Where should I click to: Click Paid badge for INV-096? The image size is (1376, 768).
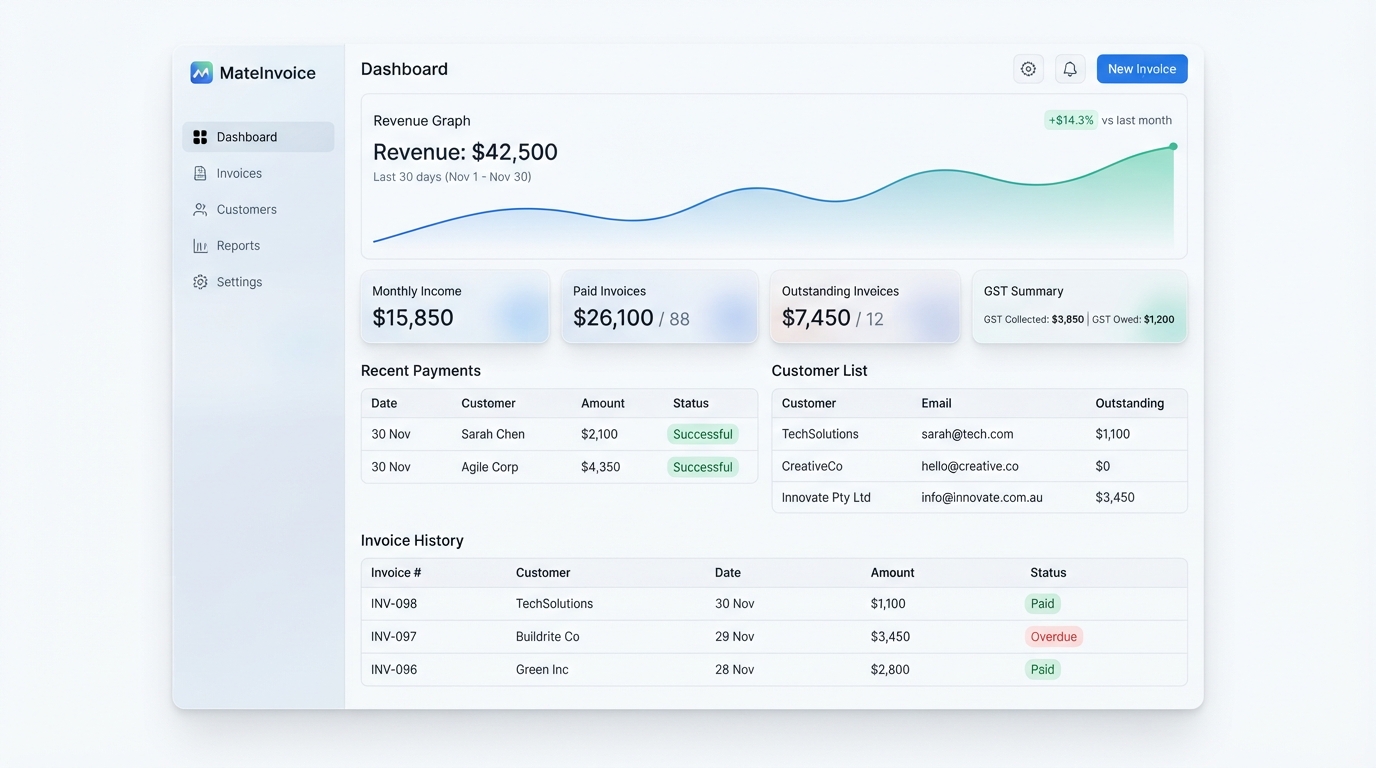click(x=1042, y=670)
